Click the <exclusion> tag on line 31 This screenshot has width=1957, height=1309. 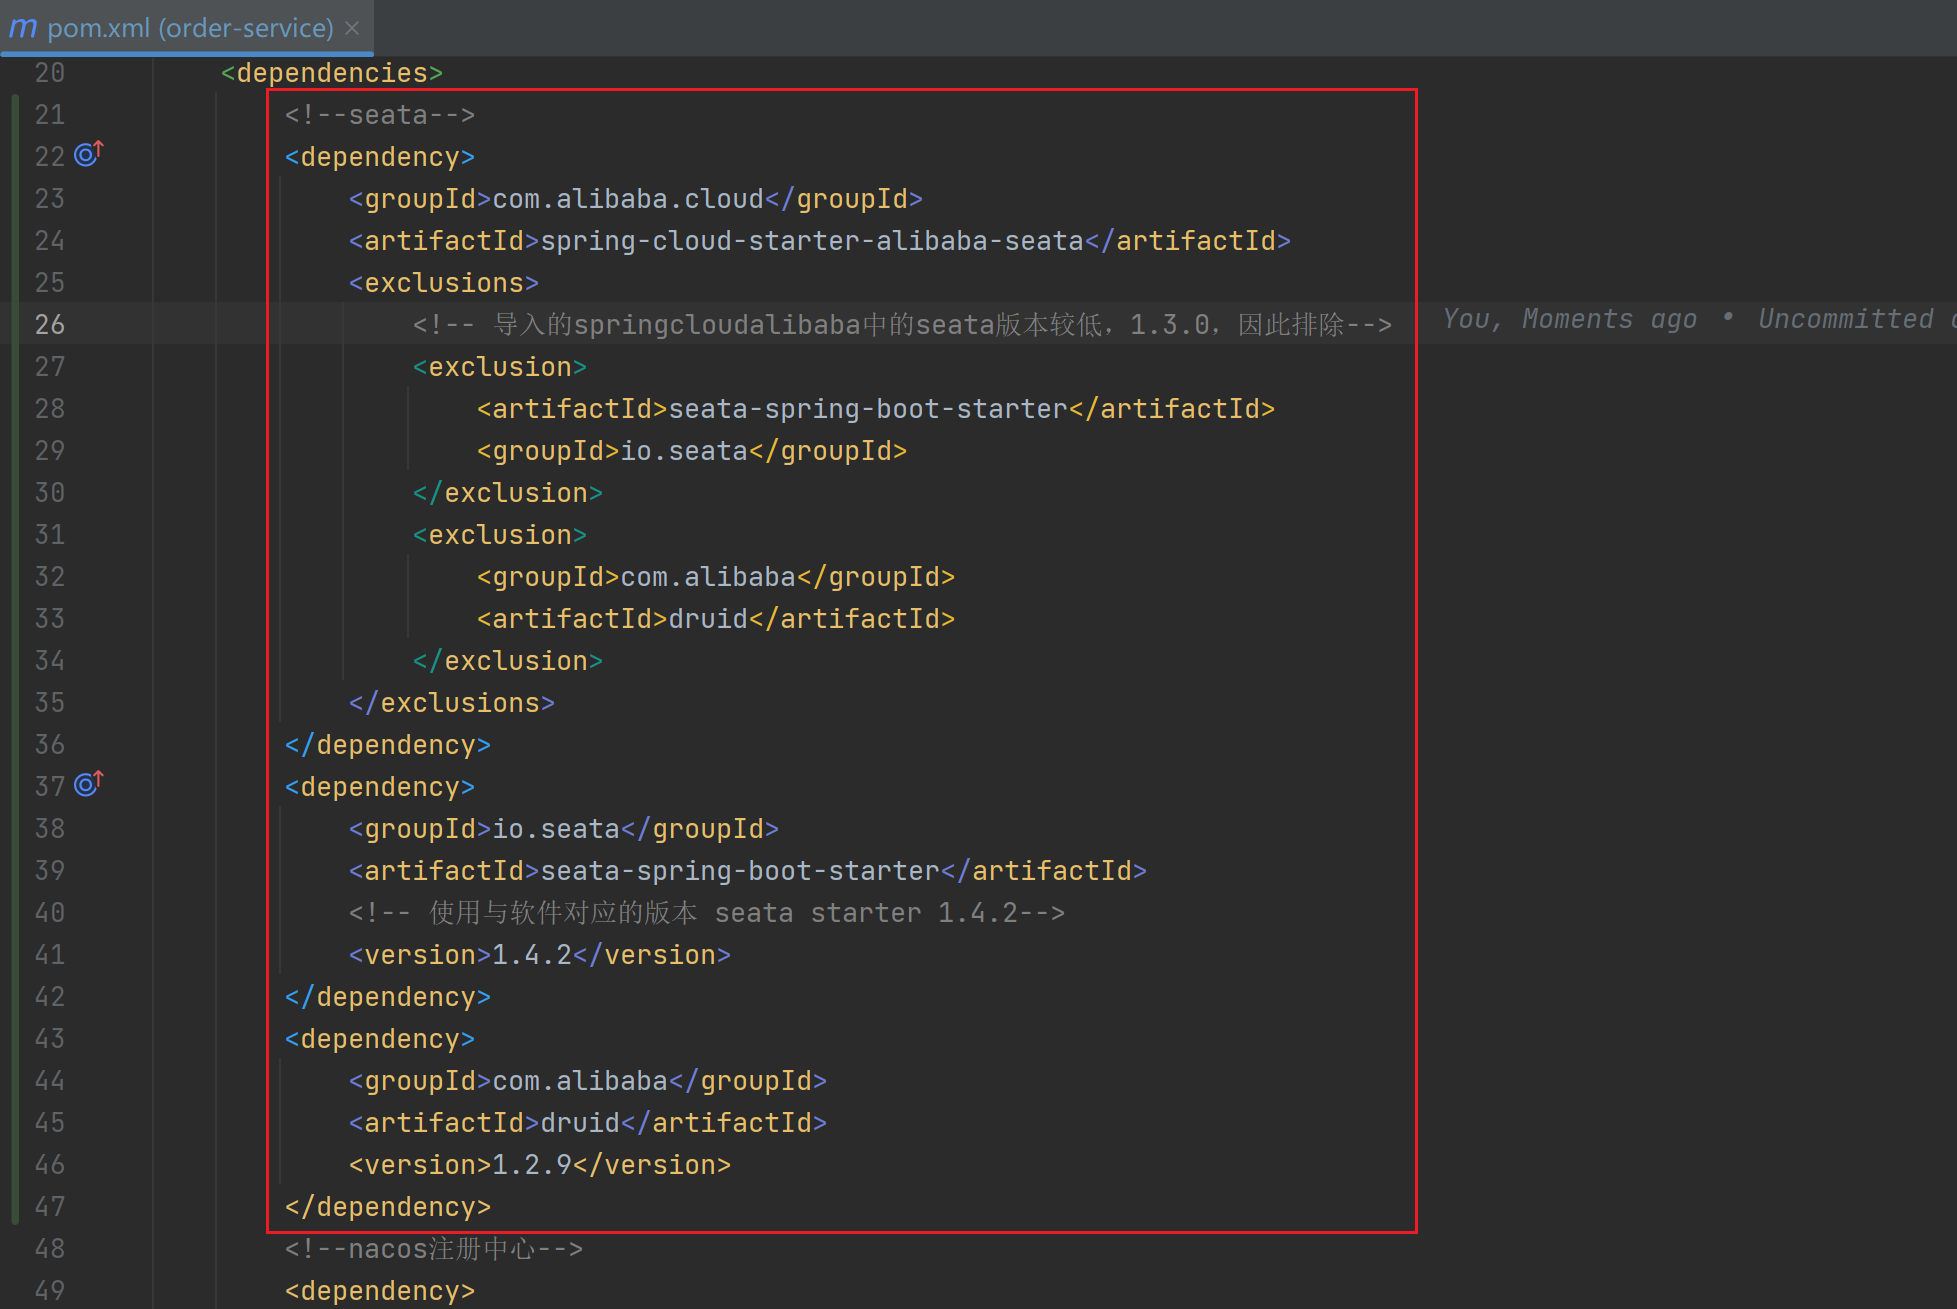[x=500, y=535]
